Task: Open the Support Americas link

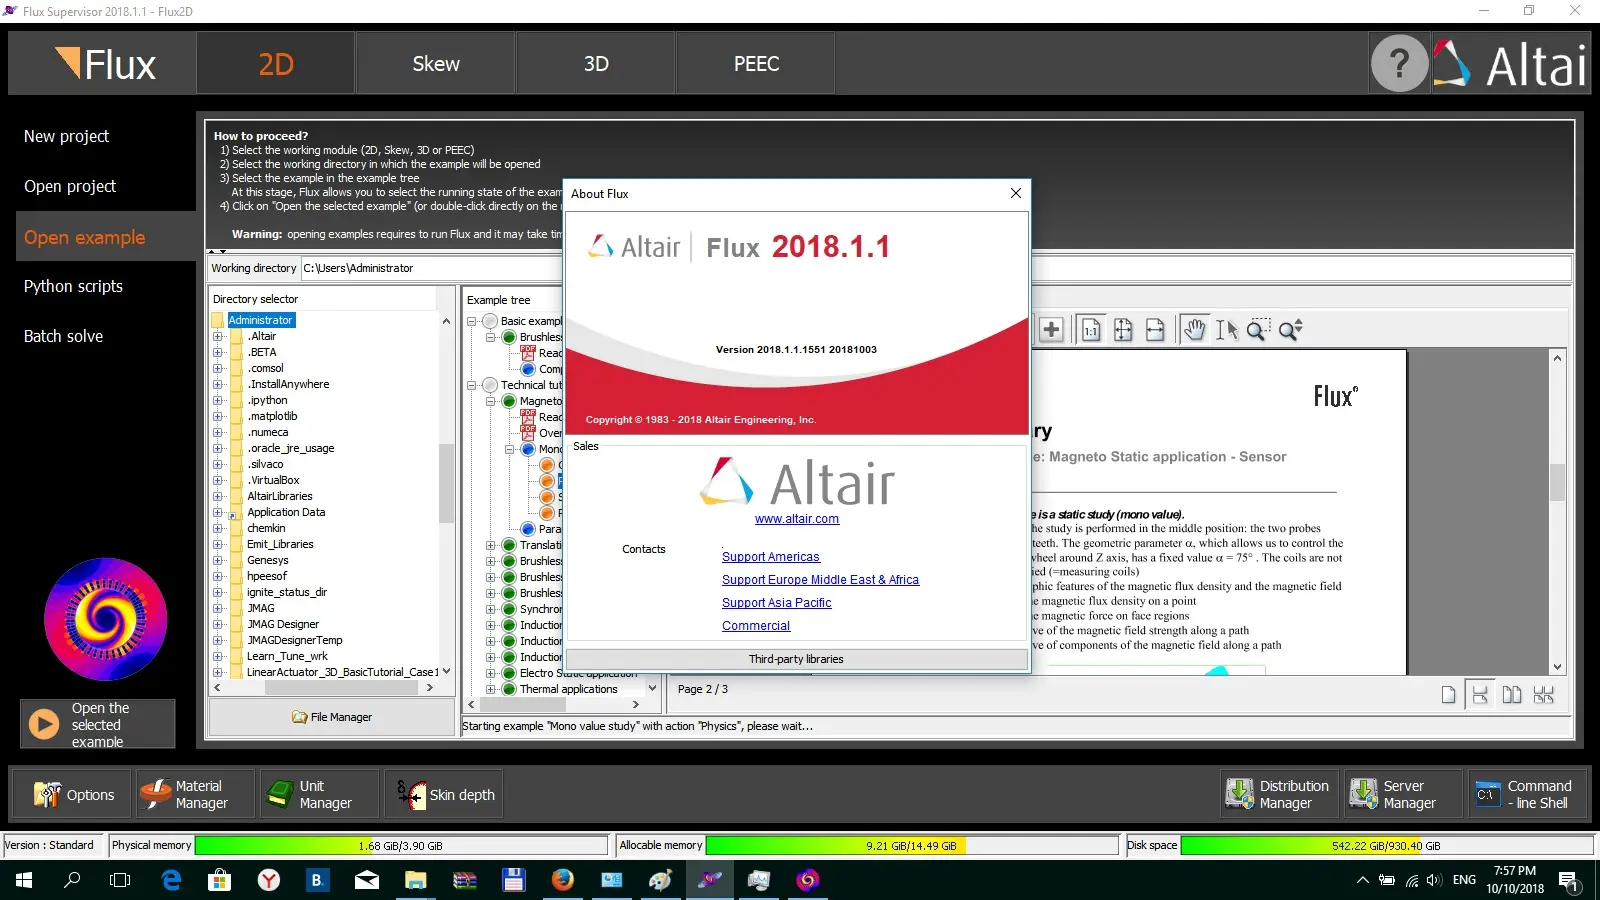Action: (771, 557)
